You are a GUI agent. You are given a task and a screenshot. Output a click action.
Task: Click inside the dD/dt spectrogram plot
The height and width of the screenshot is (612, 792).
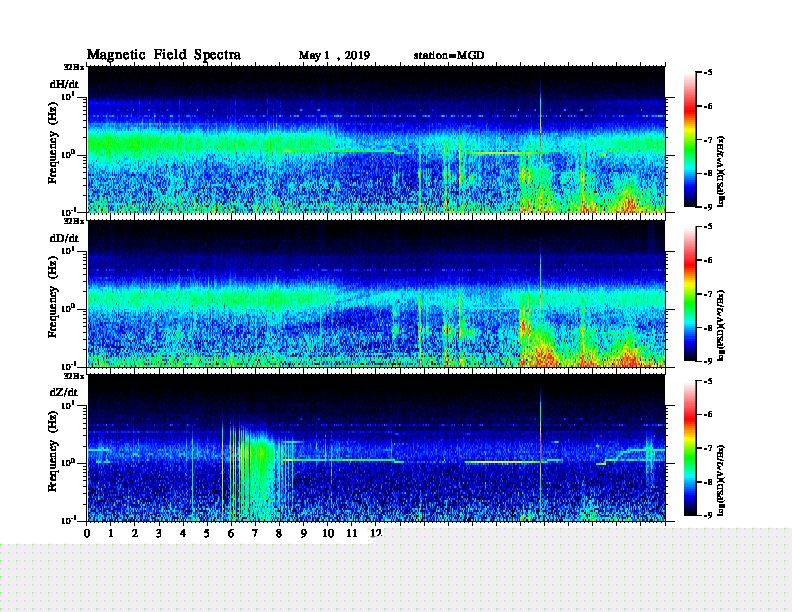point(376,294)
